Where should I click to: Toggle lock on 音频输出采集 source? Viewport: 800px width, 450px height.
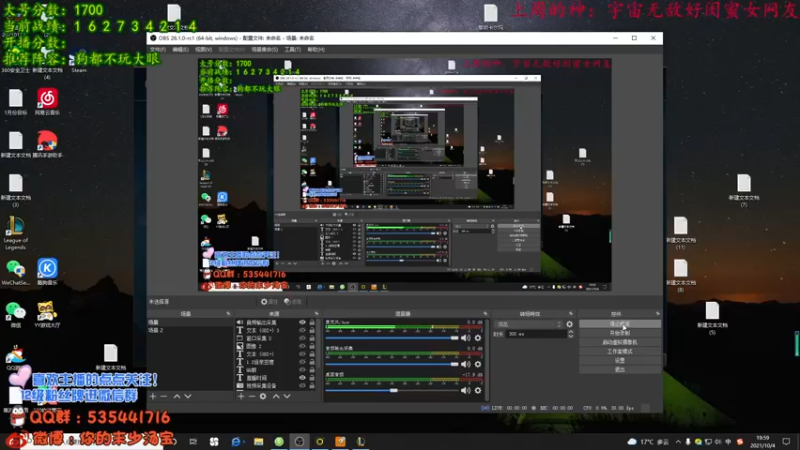point(312,322)
